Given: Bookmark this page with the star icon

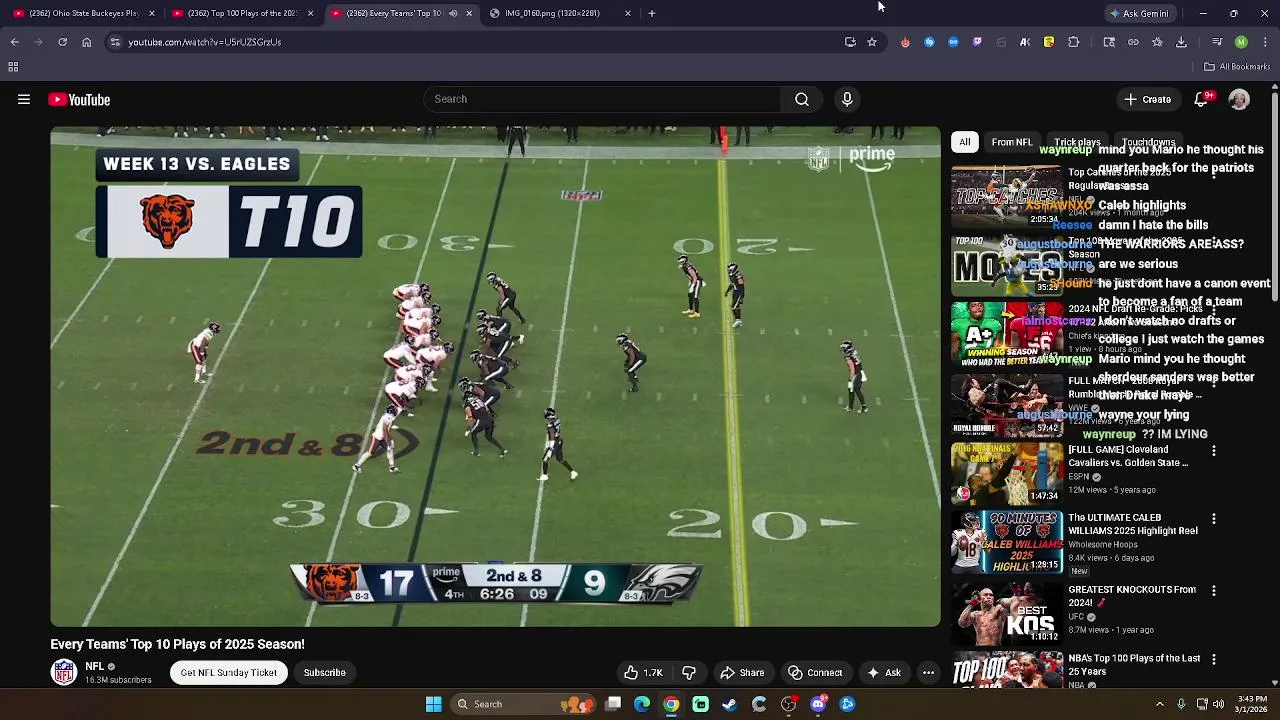Looking at the screenshot, I should click(x=872, y=42).
